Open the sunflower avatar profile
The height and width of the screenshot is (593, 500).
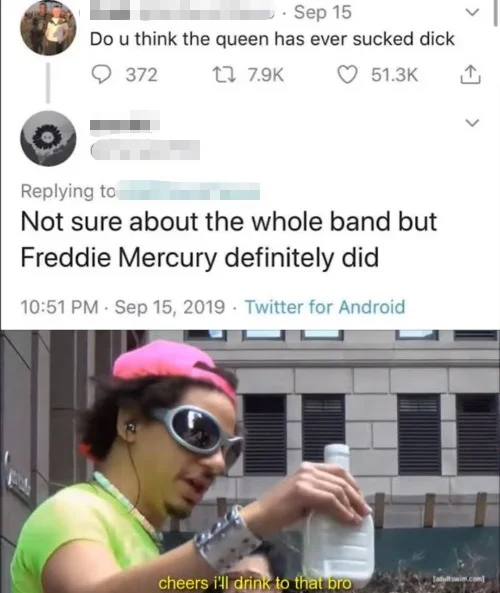[48, 138]
